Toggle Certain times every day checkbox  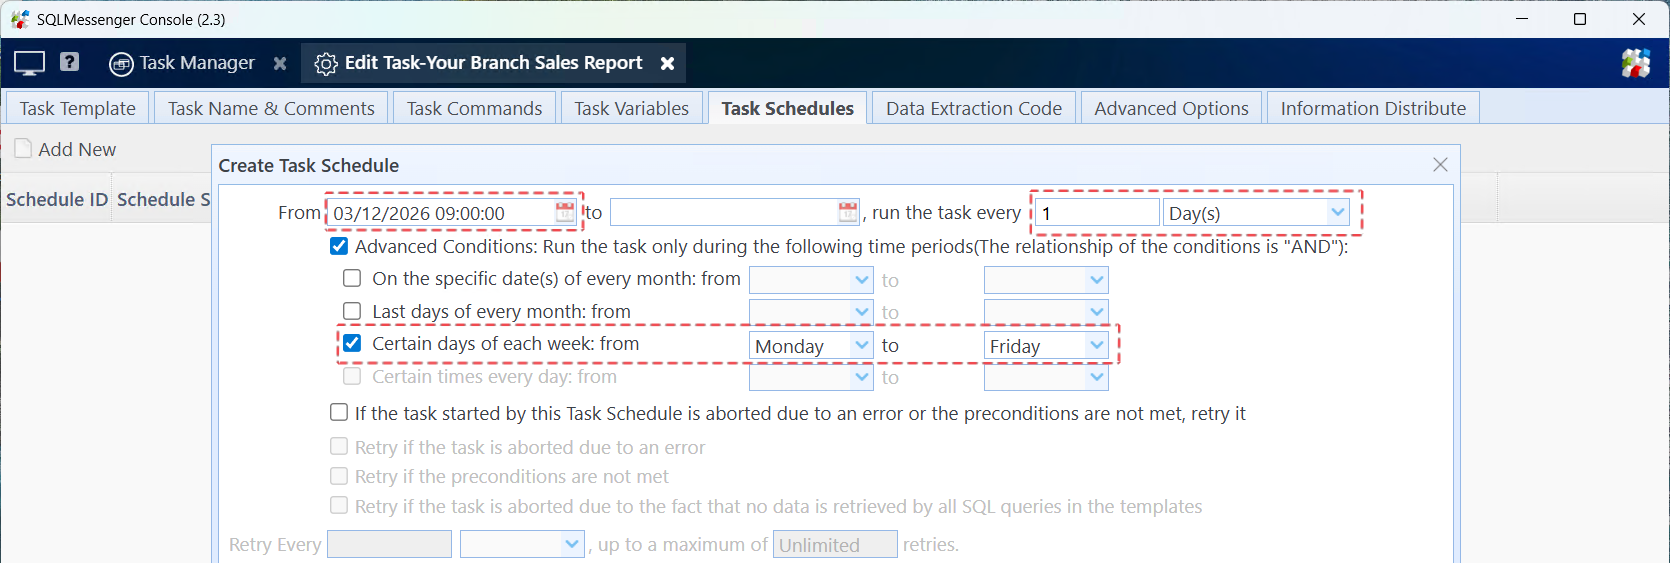(x=352, y=376)
